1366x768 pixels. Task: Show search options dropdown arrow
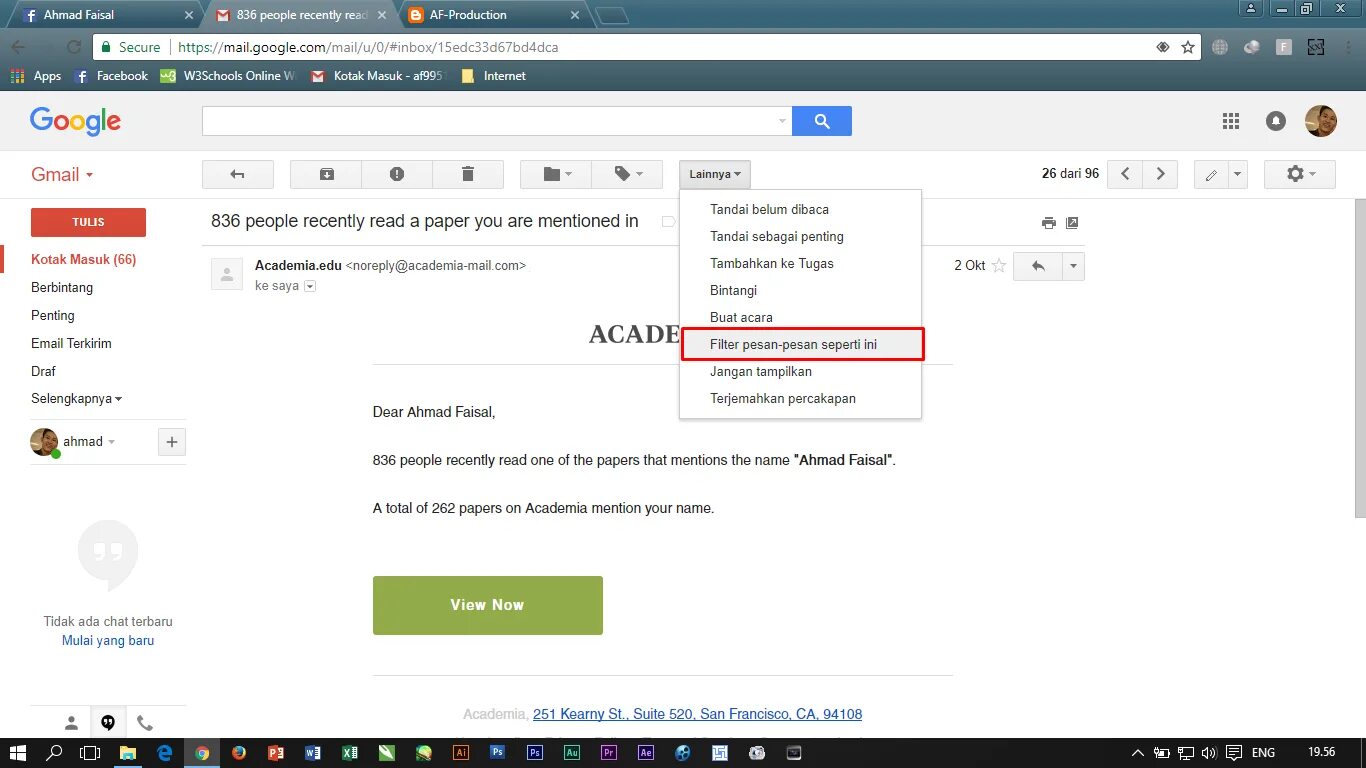(782, 121)
